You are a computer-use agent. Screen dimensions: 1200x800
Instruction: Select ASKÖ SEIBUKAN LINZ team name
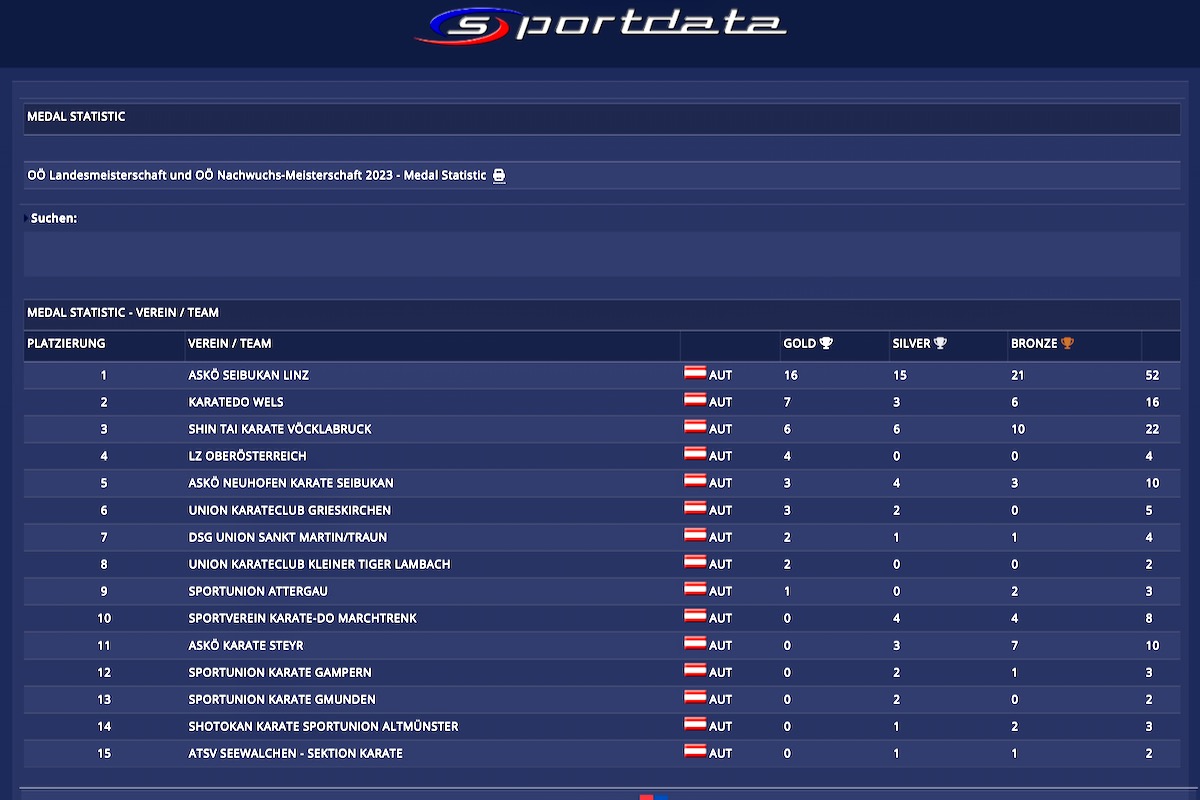(x=248, y=376)
